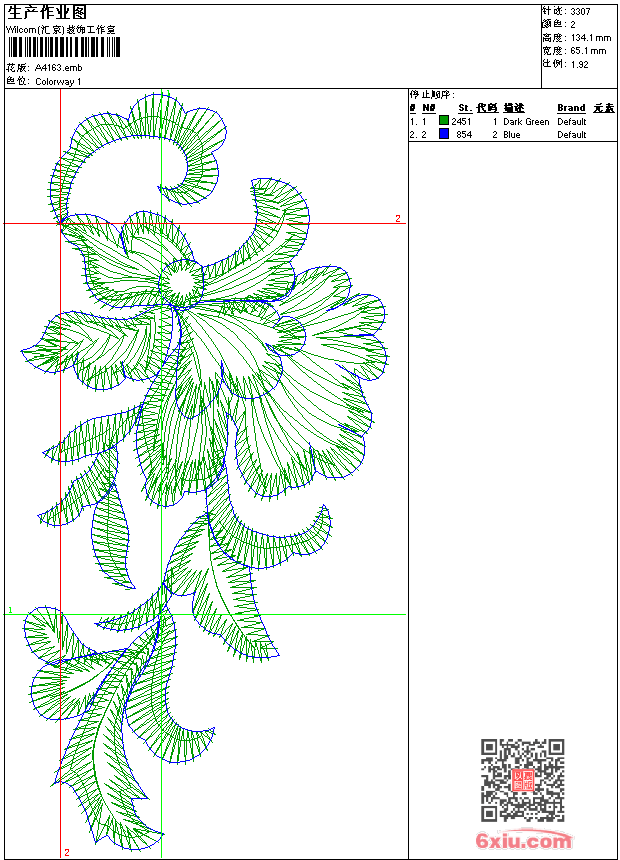The image size is (620, 860).
Task: Click the Colorway 1 label
Action: (x=58, y=81)
